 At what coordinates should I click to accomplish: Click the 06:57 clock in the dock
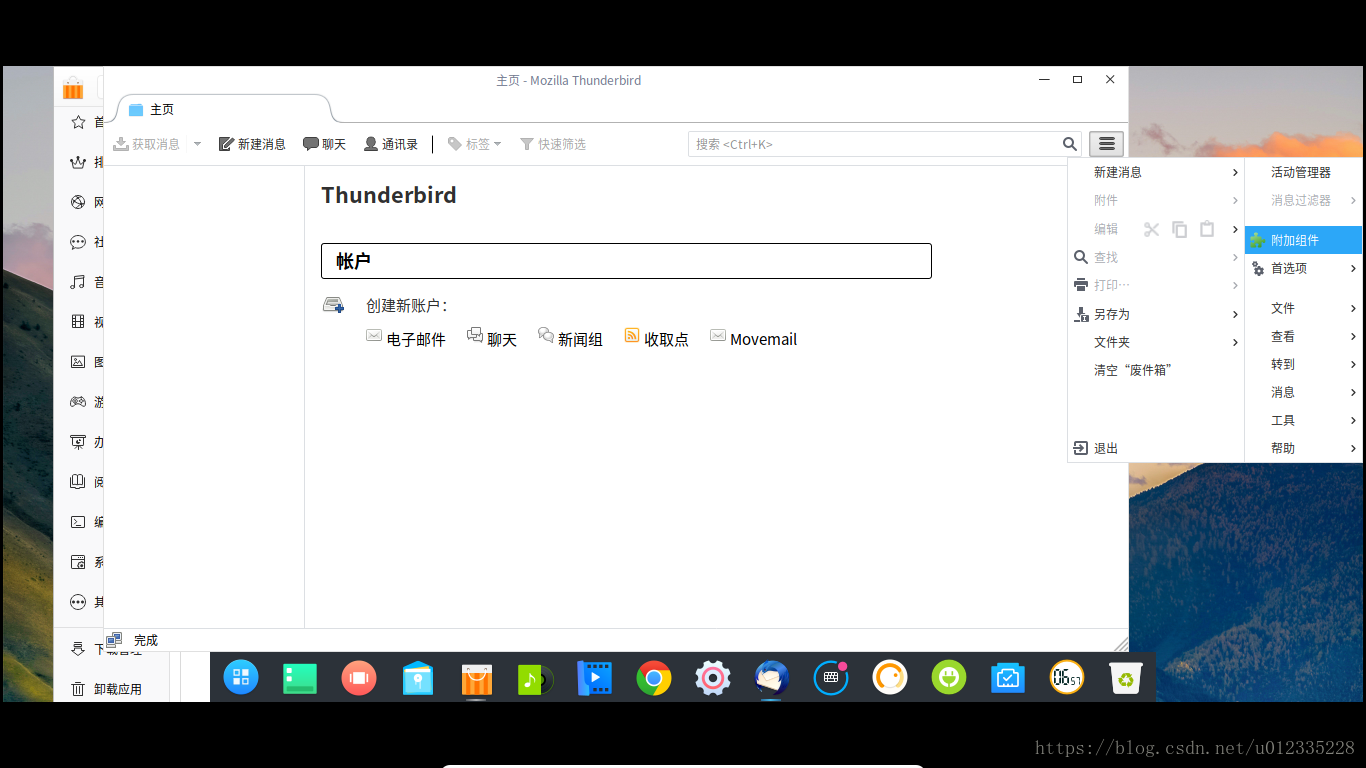pyautogui.click(x=1067, y=678)
